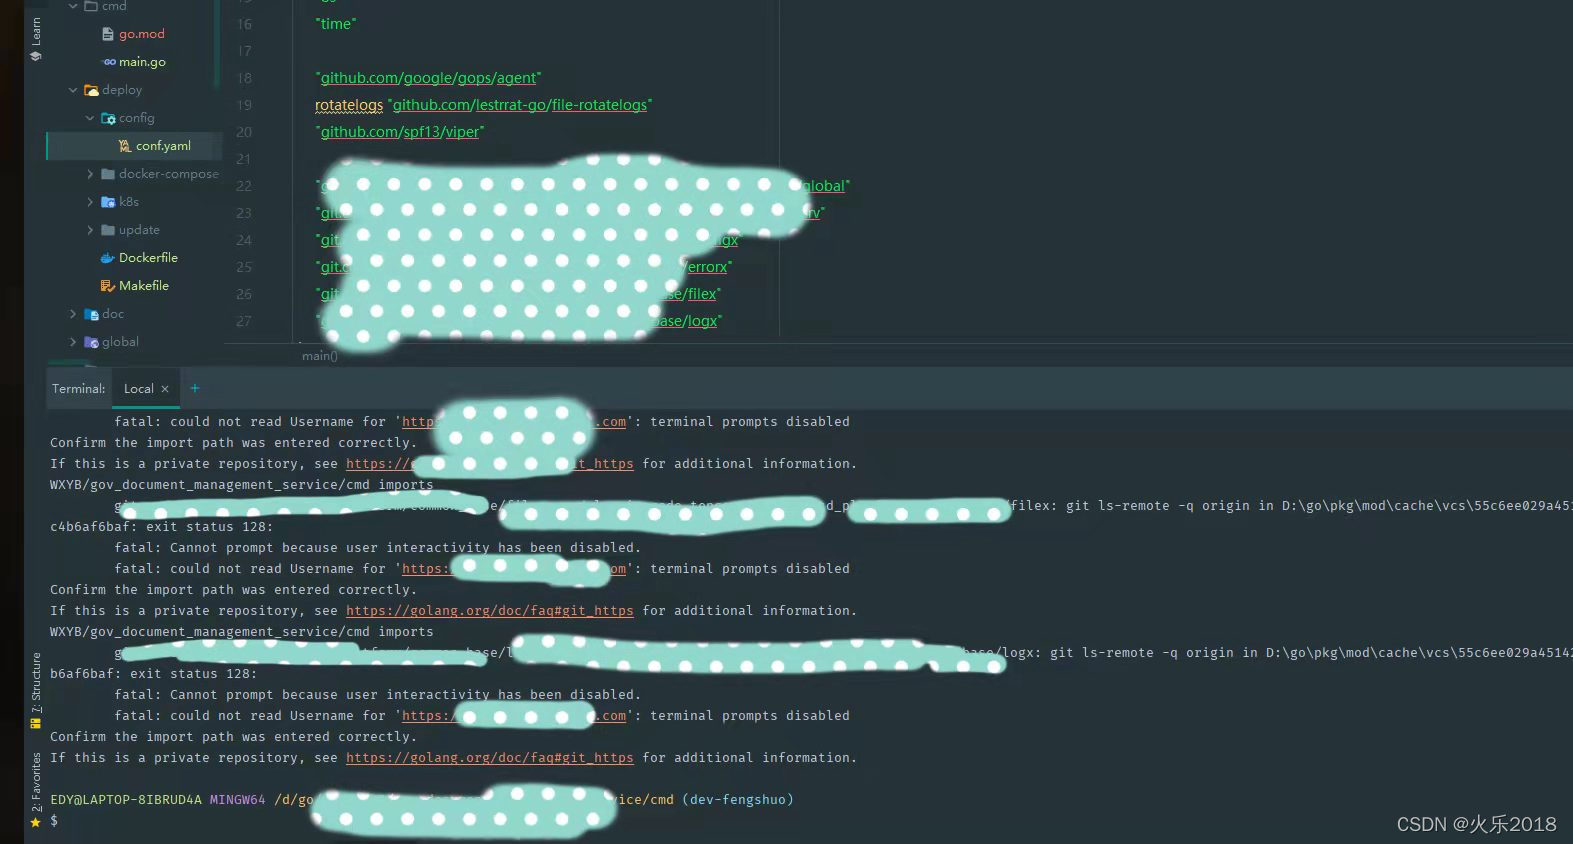Click the conf.yaml file icon
The width and height of the screenshot is (1573, 844).
[125, 146]
